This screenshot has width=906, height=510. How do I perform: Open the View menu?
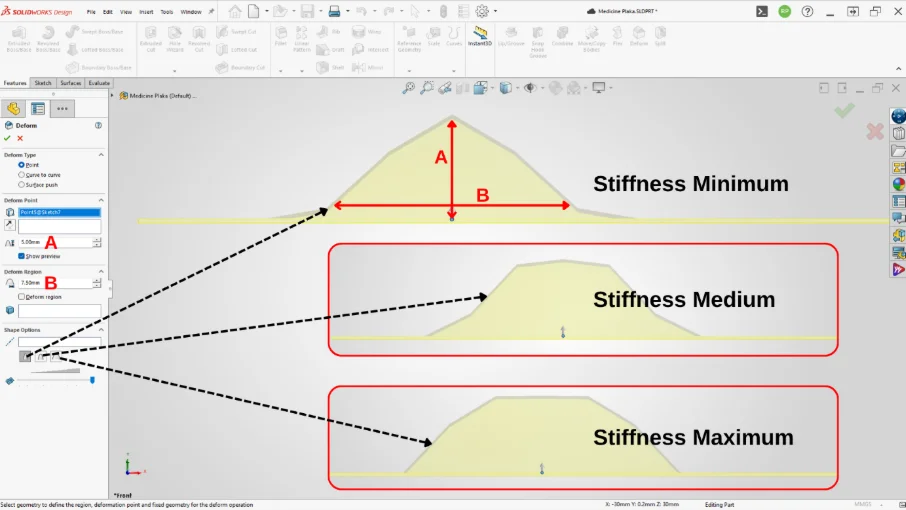pyautogui.click(x=125, y=12)
